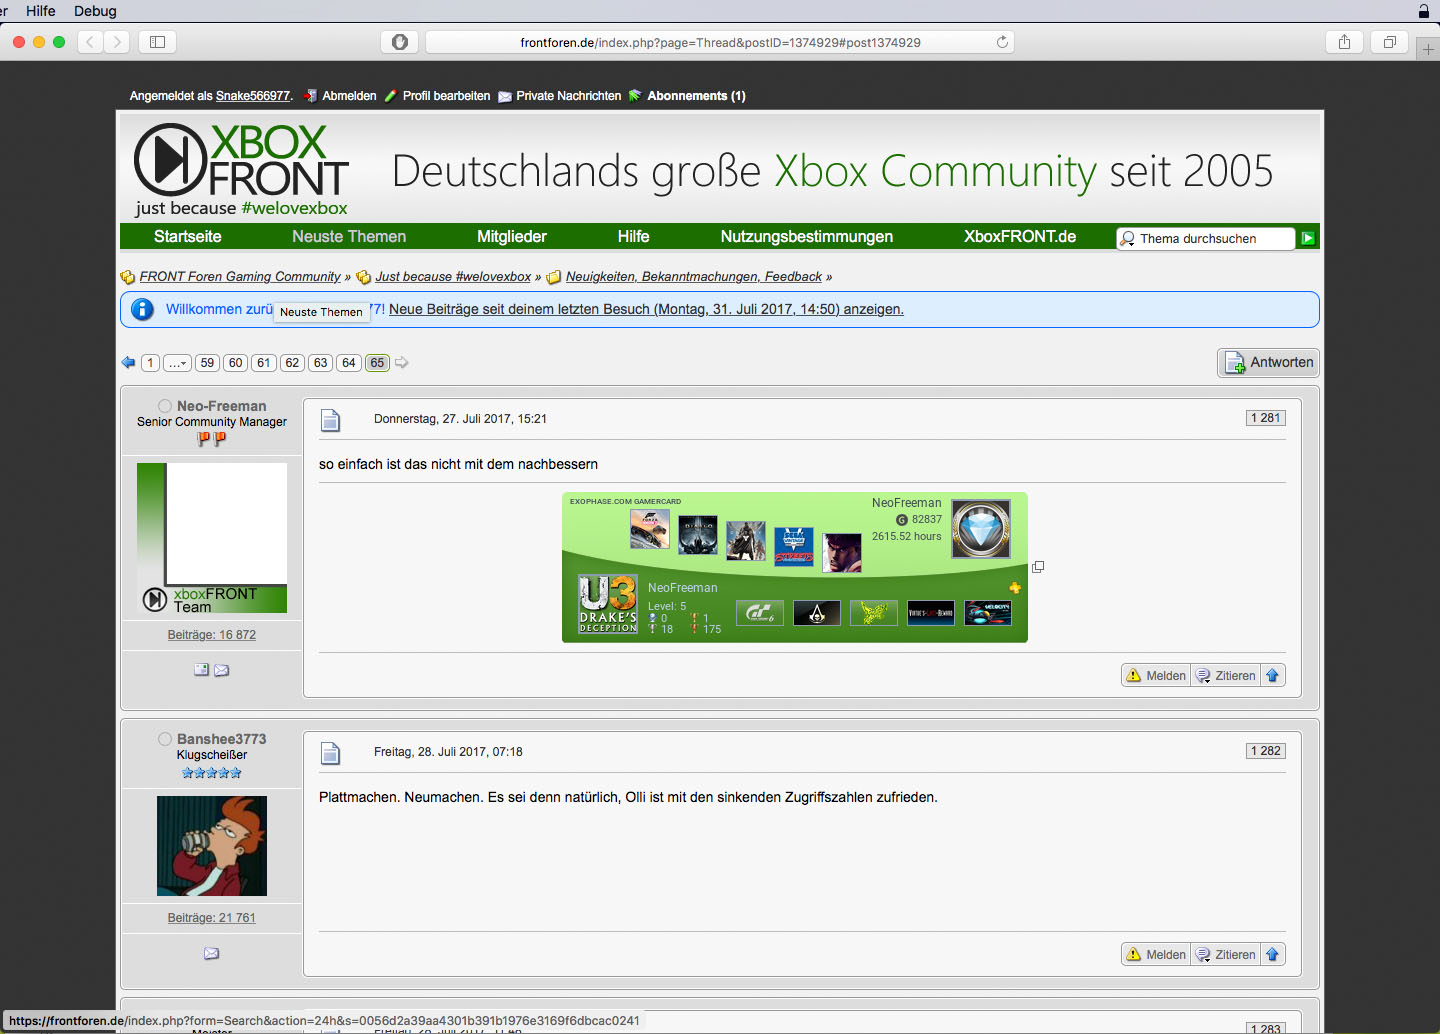Open the Hilfe menu in macOS menu bar
Screen dimensions: 1440x1034
tap(41, 11)
